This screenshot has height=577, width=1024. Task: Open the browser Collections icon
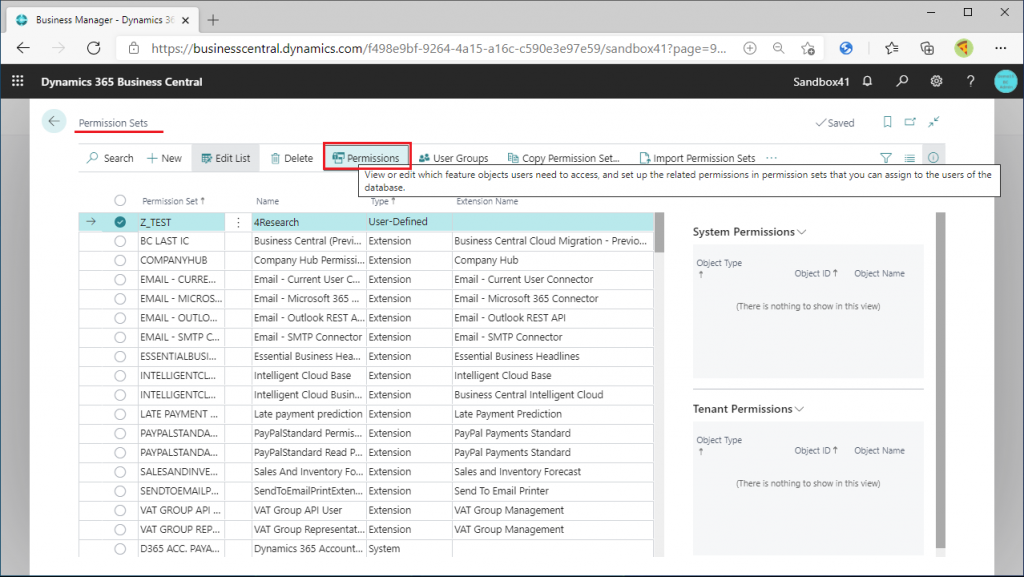tap(927, 48)
